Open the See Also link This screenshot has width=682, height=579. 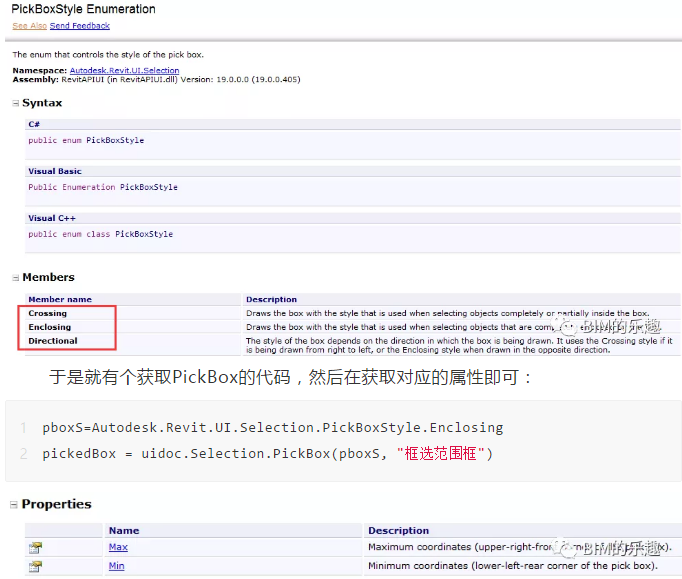pos(30,26)
